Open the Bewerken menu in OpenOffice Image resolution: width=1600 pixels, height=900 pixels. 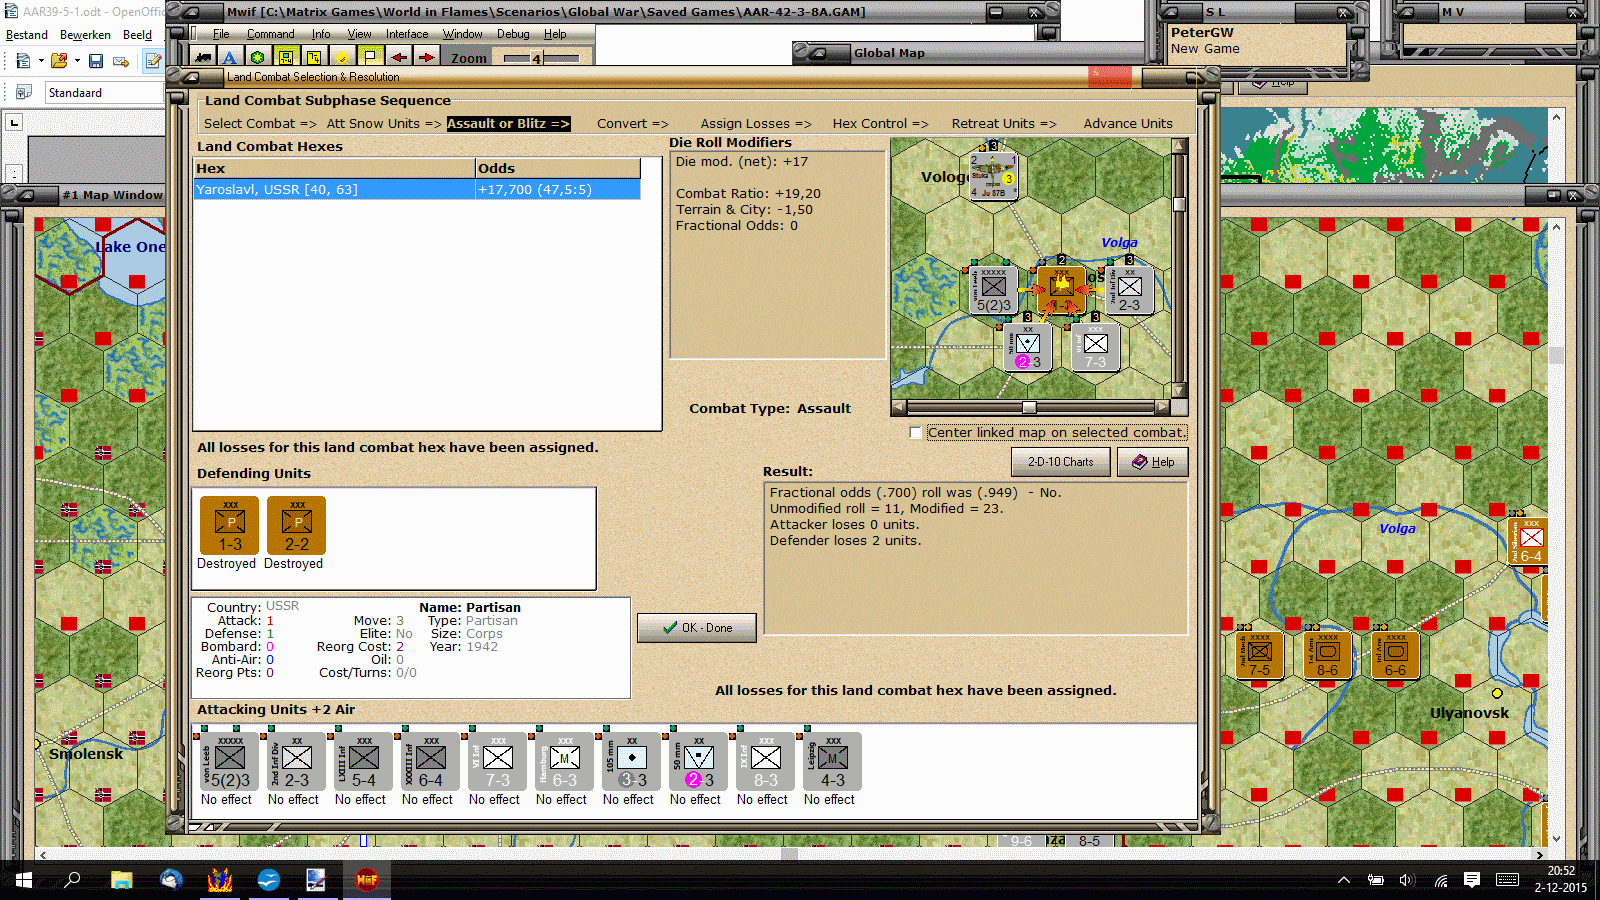point(85,35)
